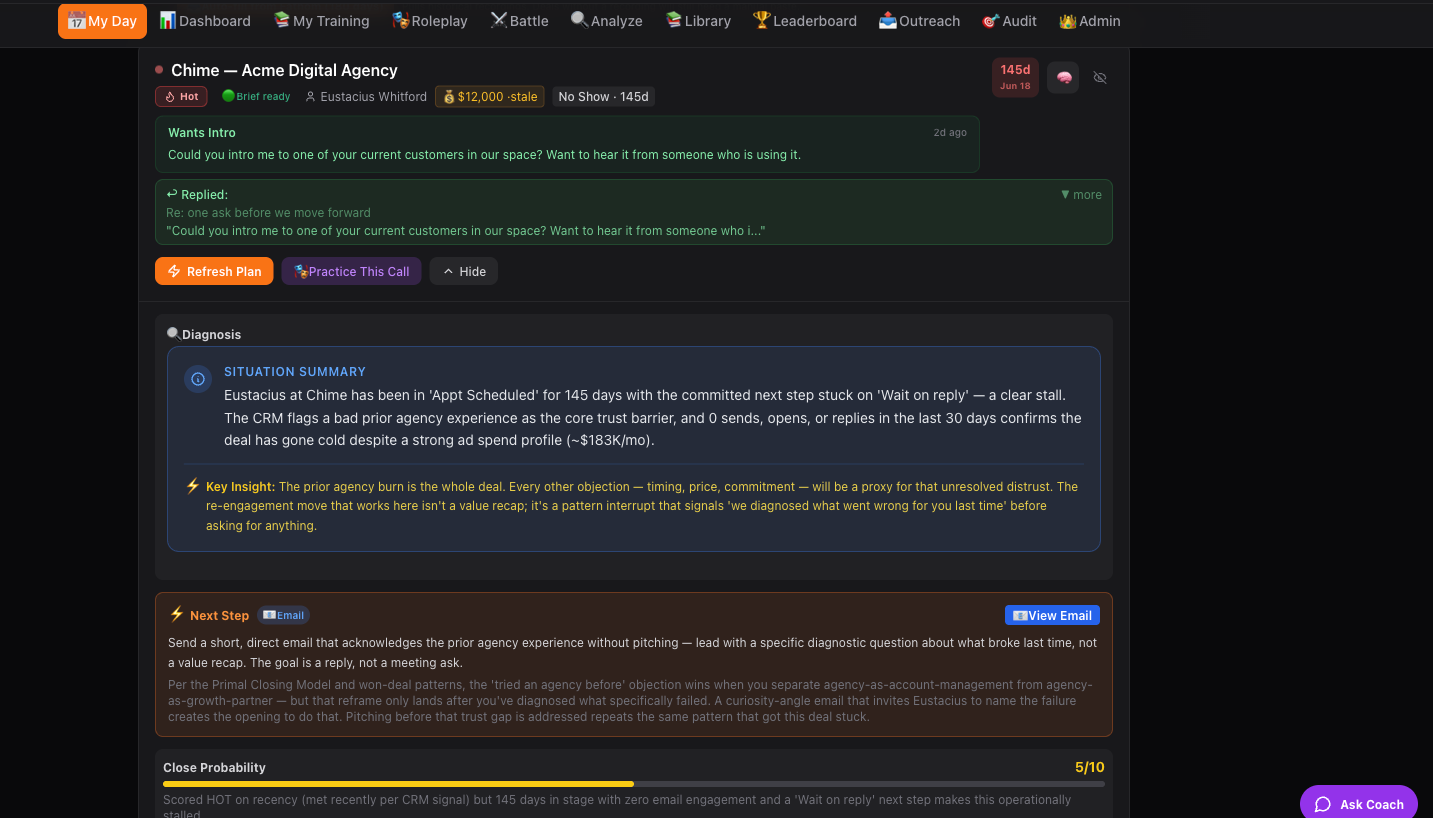
Task: Go to My Training
Action: 321,21
